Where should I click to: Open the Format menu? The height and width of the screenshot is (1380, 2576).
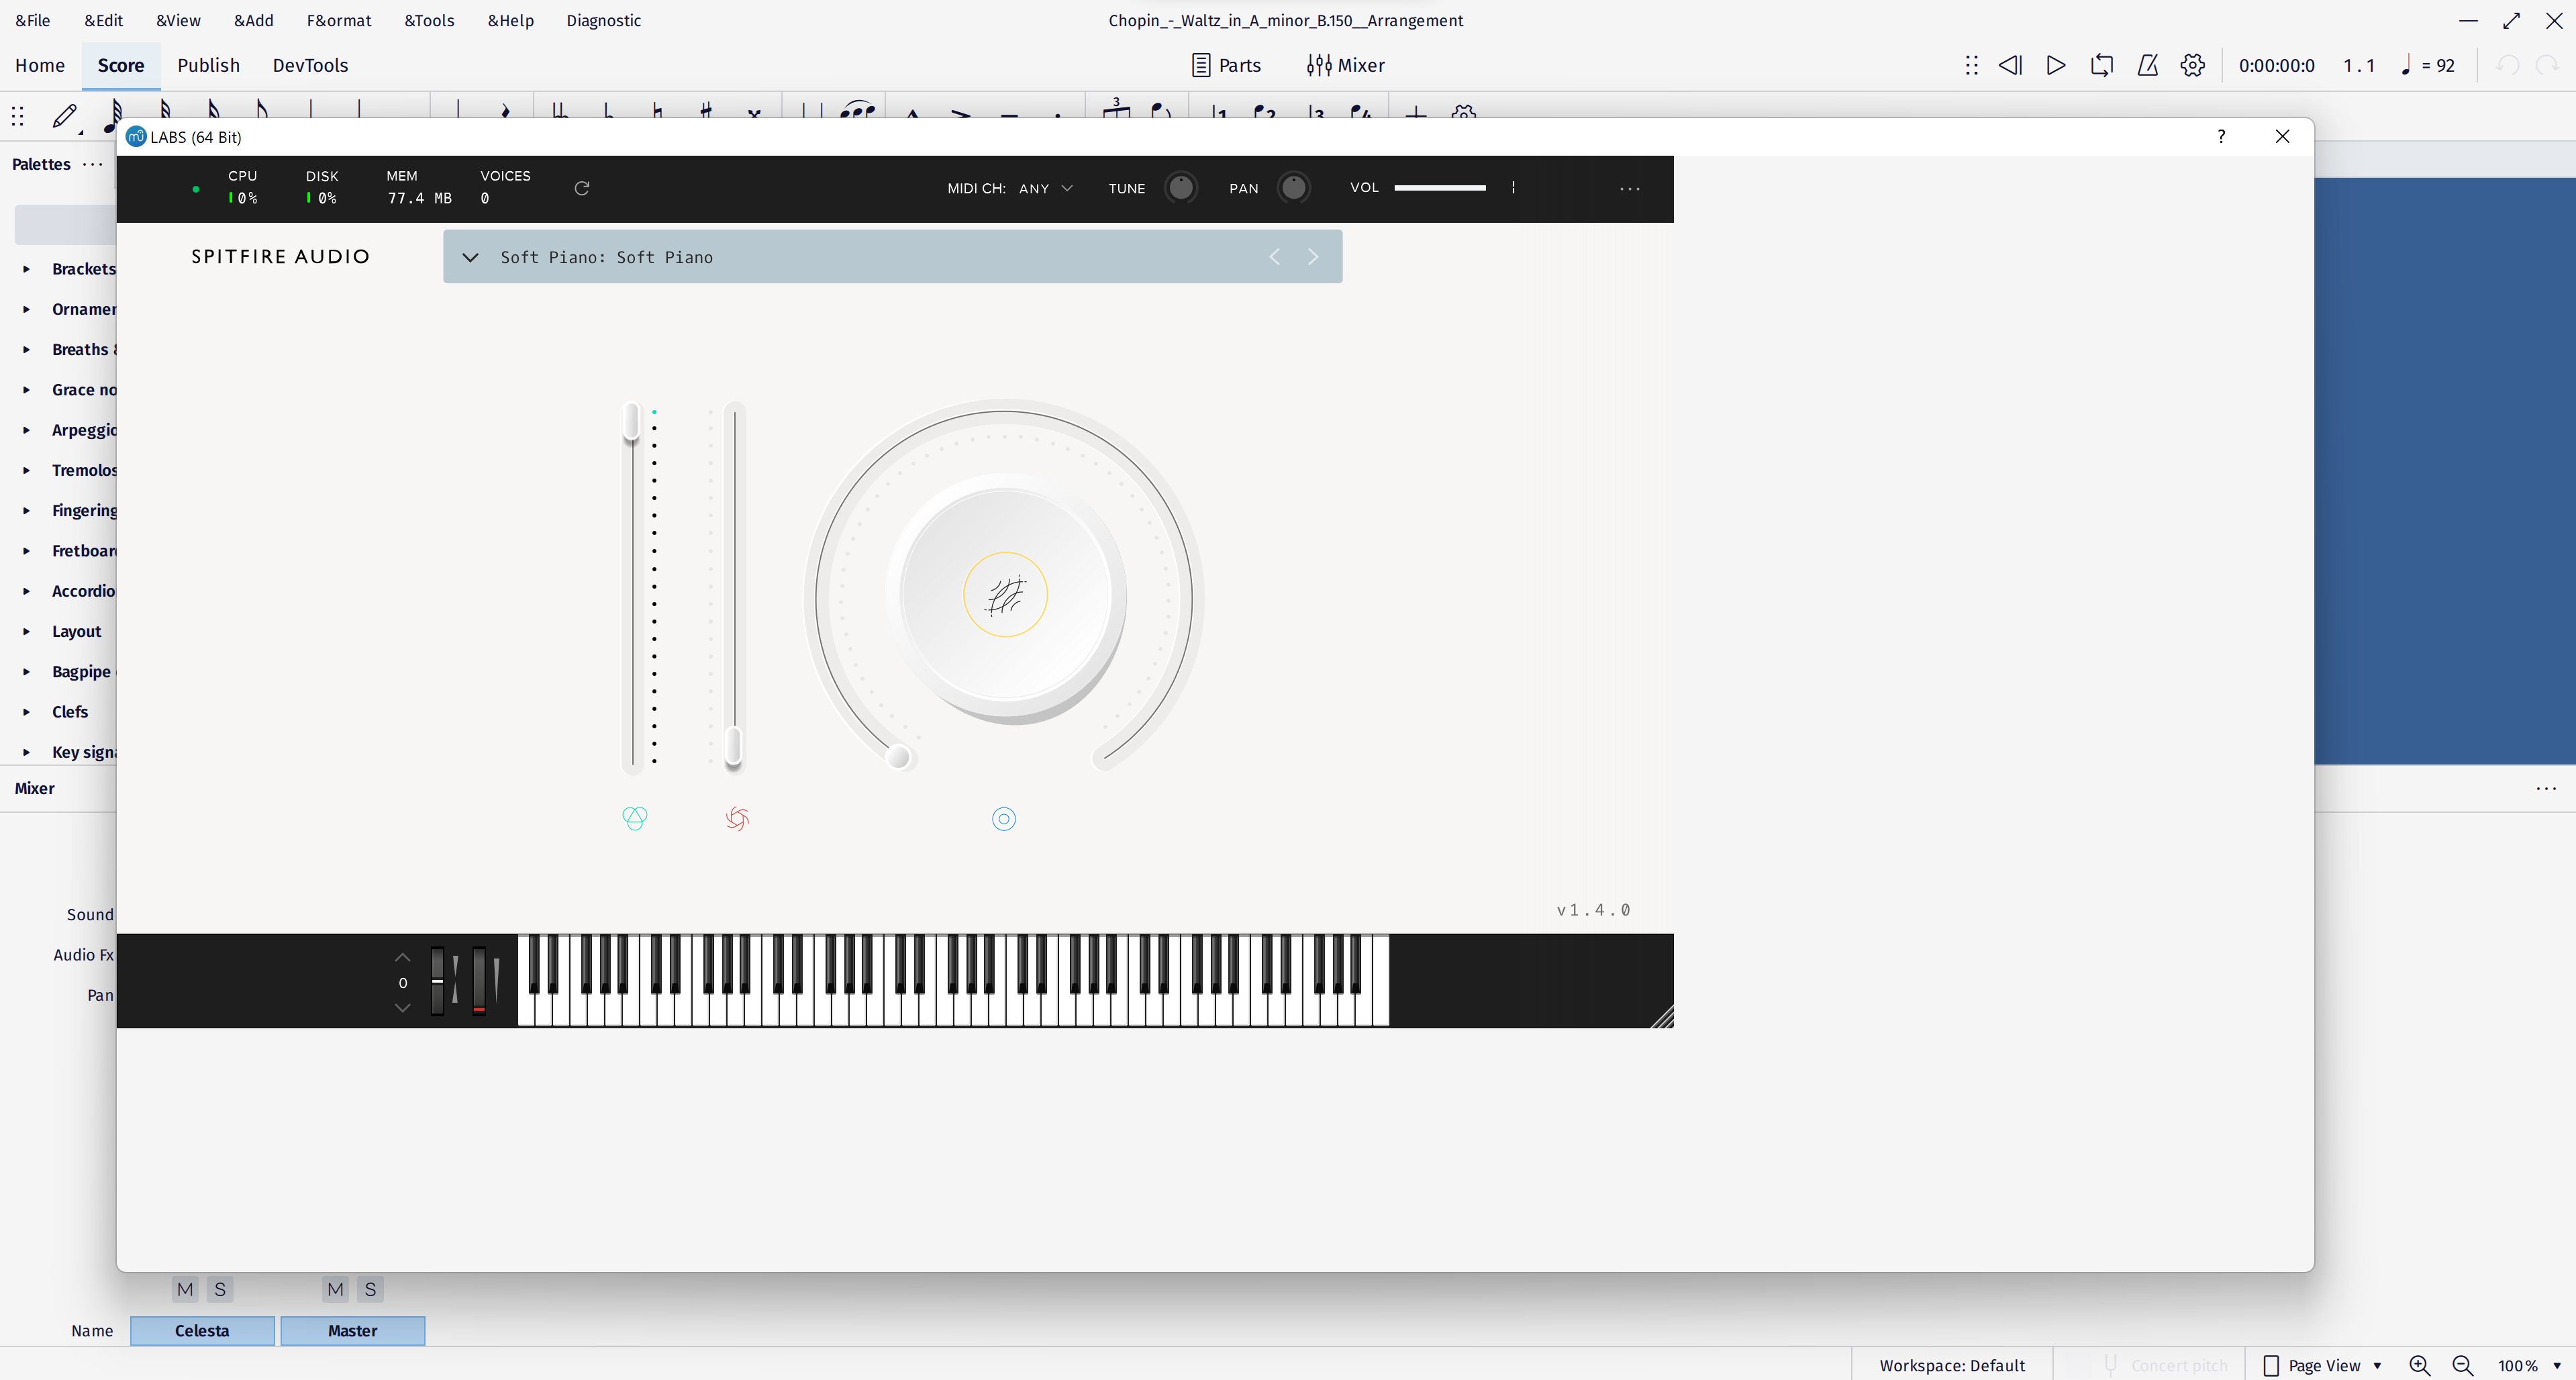tap(339, 20)
